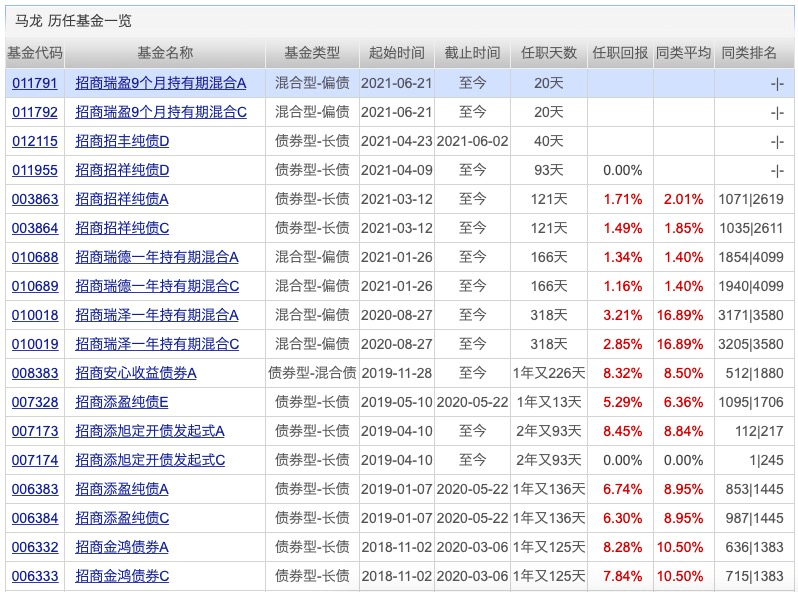
Task: Click fund code 010688
Action: point(34,257)
